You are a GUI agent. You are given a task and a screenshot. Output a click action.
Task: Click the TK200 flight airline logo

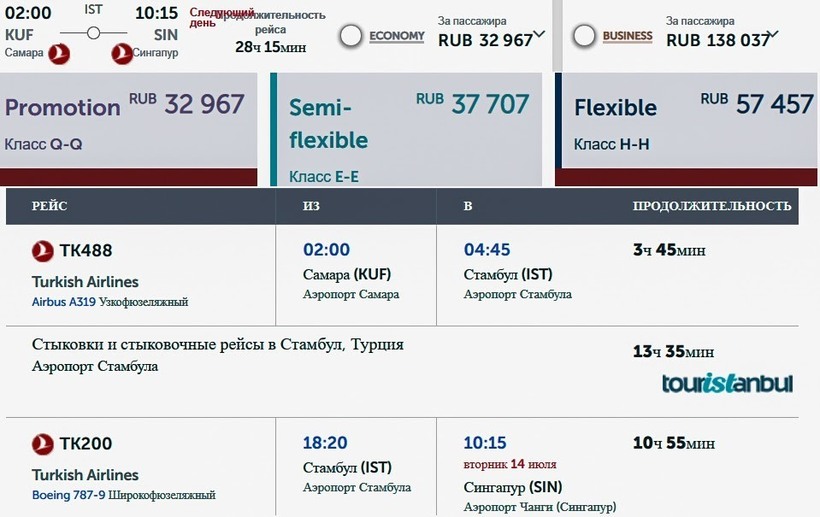[43, 443]
